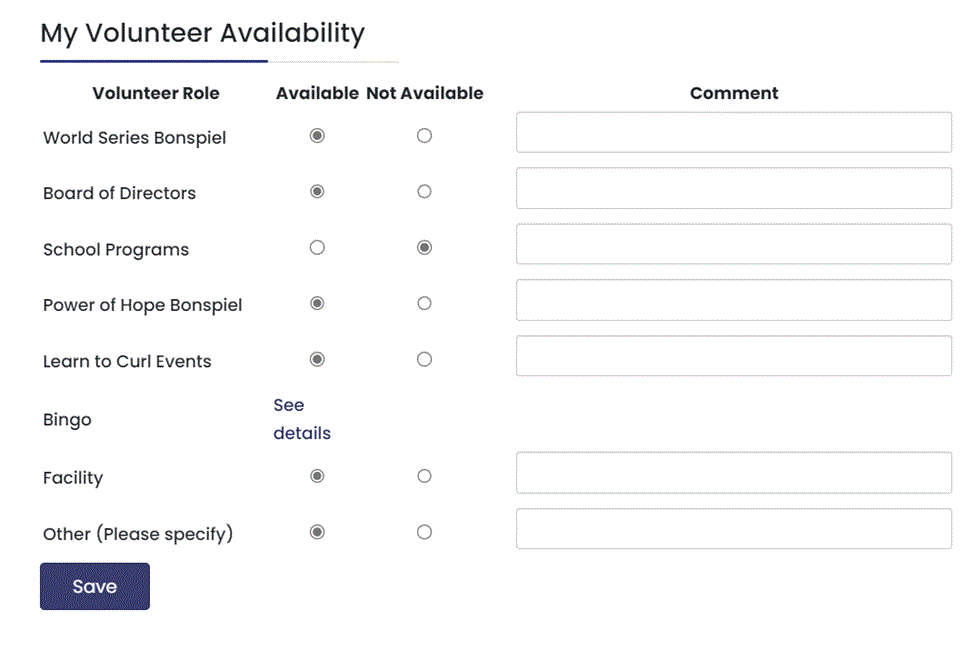The width and height of the screenshot is (975, 671).
Task: Mark Power of Hope Bonspiel as Not Available
Action: (x=424, y=303)
